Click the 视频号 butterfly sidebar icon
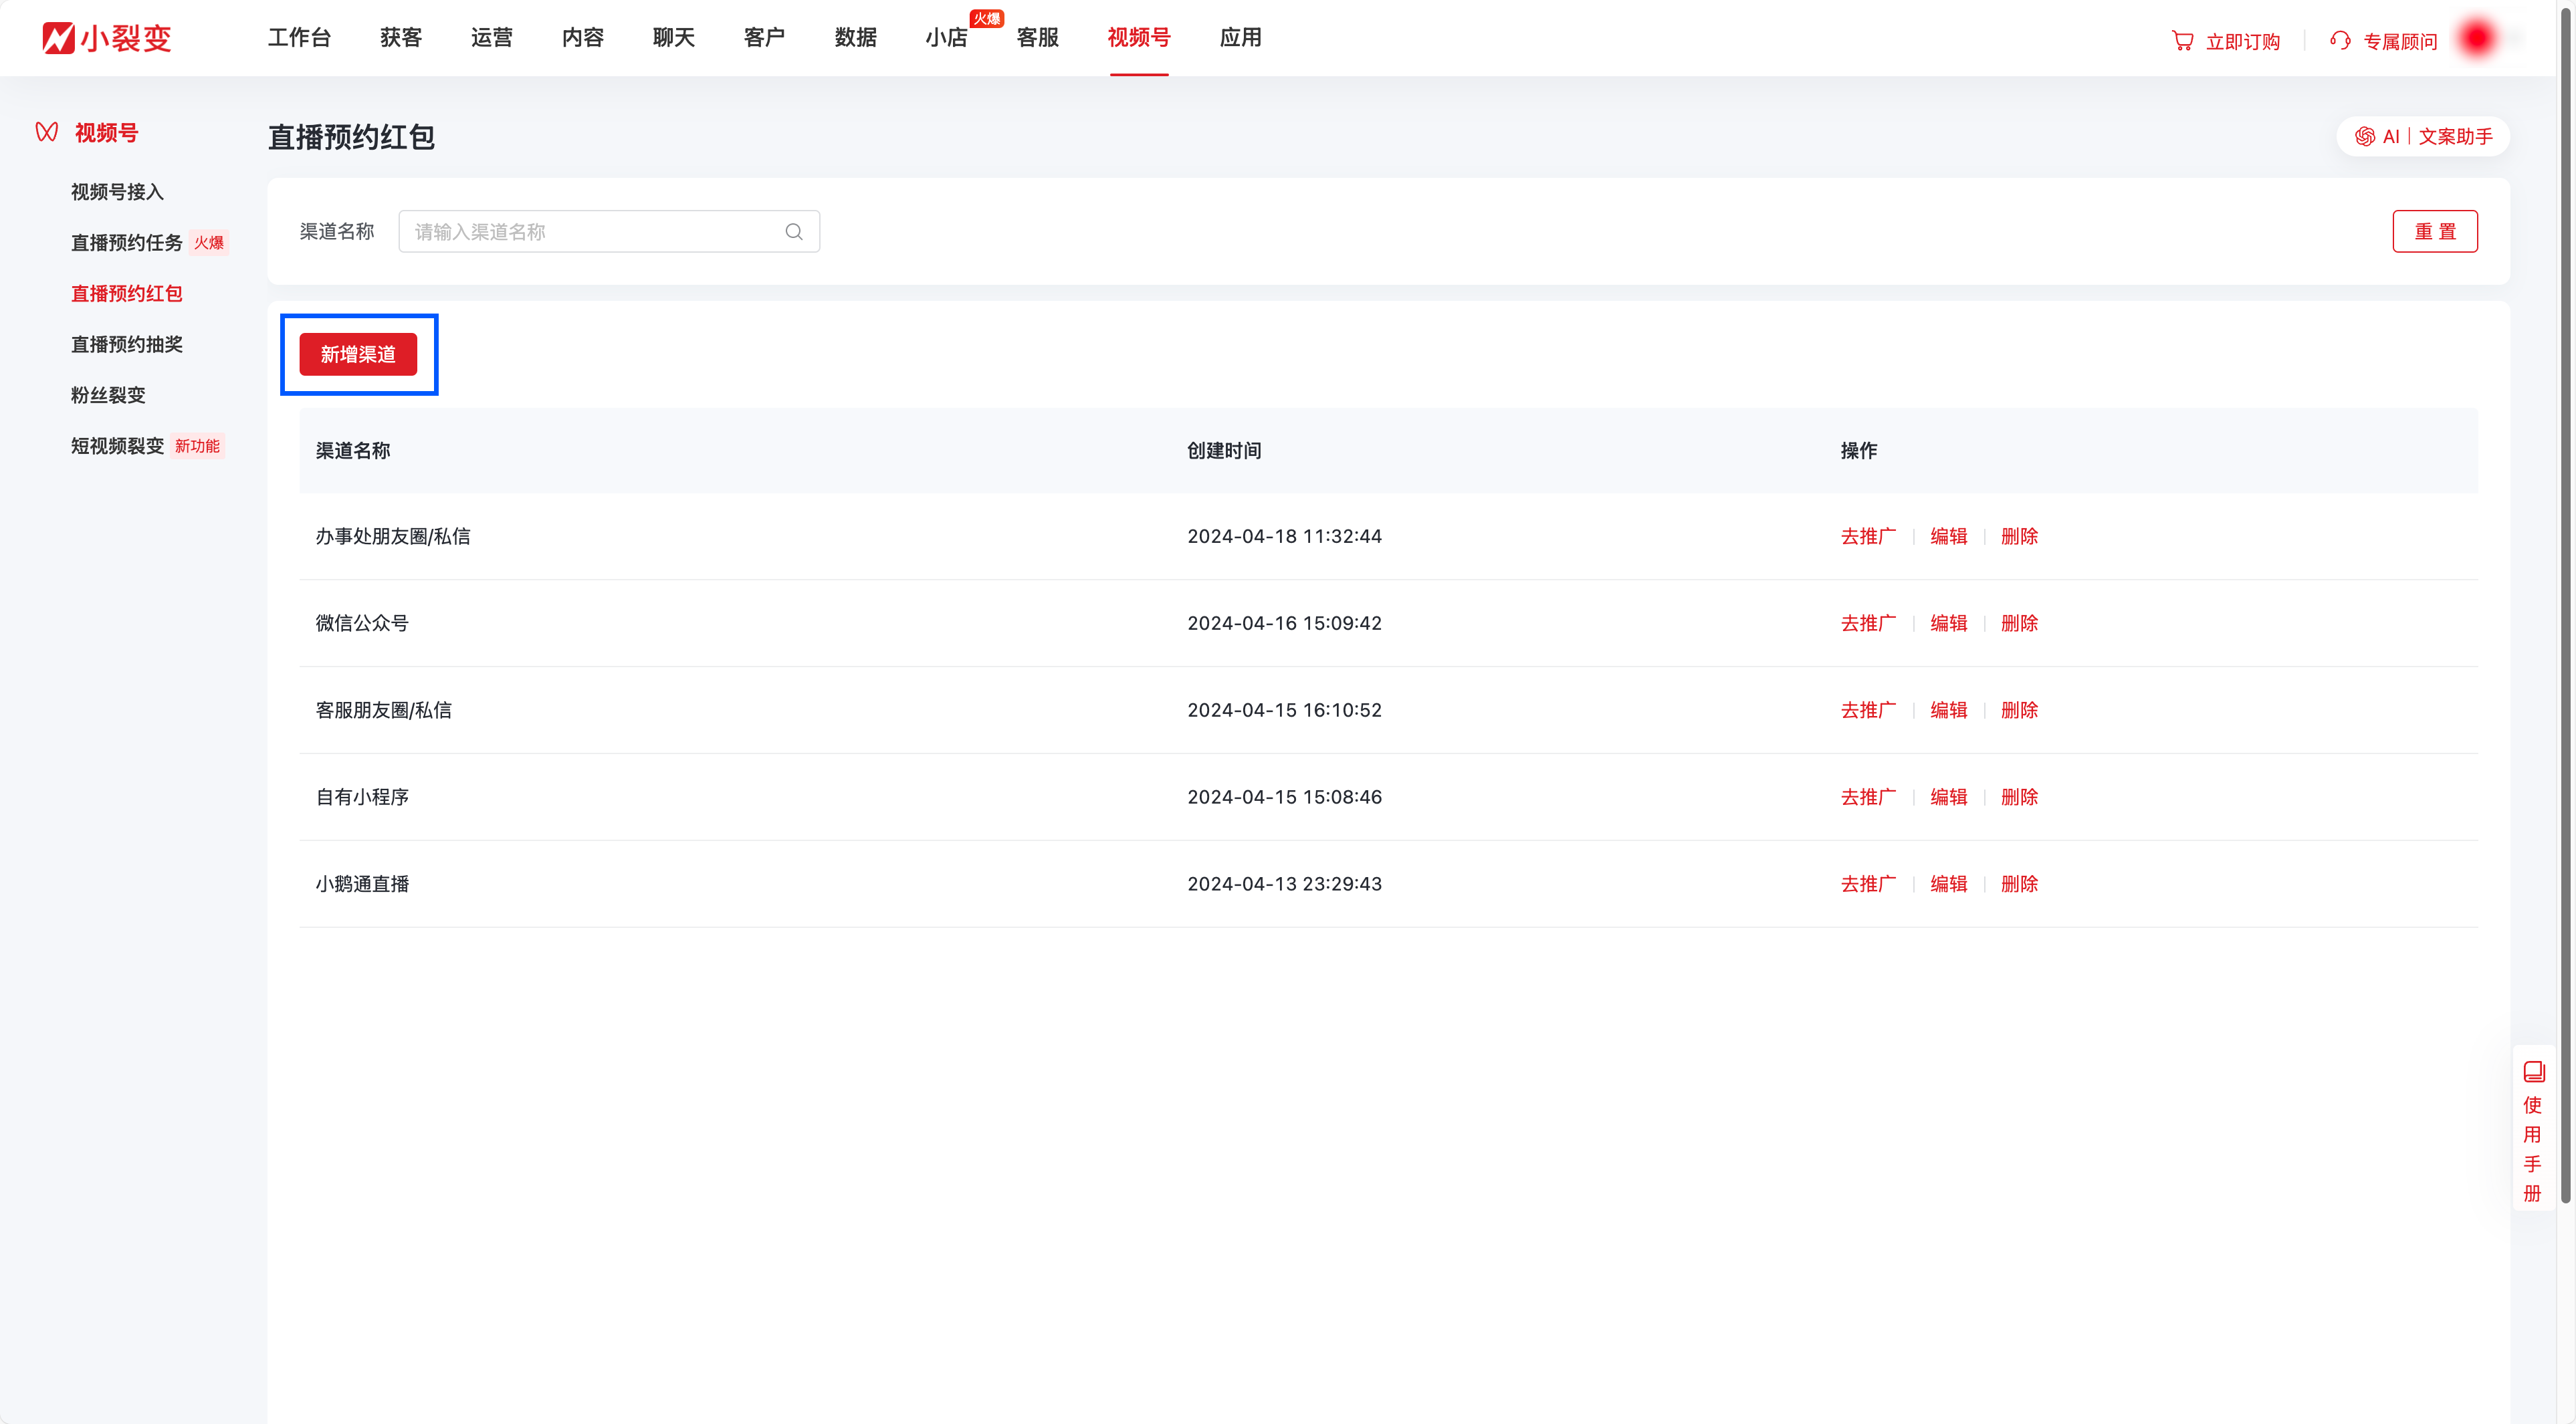2576x1424 pixels. (47, 132)
